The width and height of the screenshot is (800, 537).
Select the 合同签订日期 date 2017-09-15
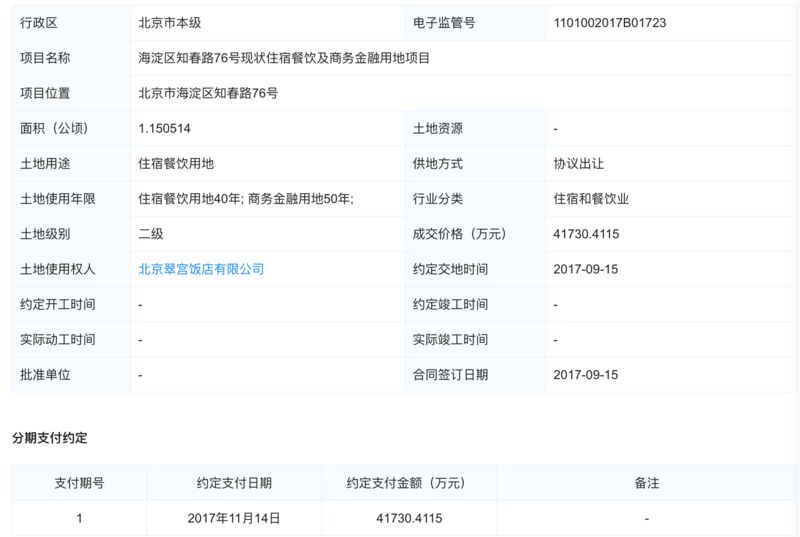pos(586,374)
